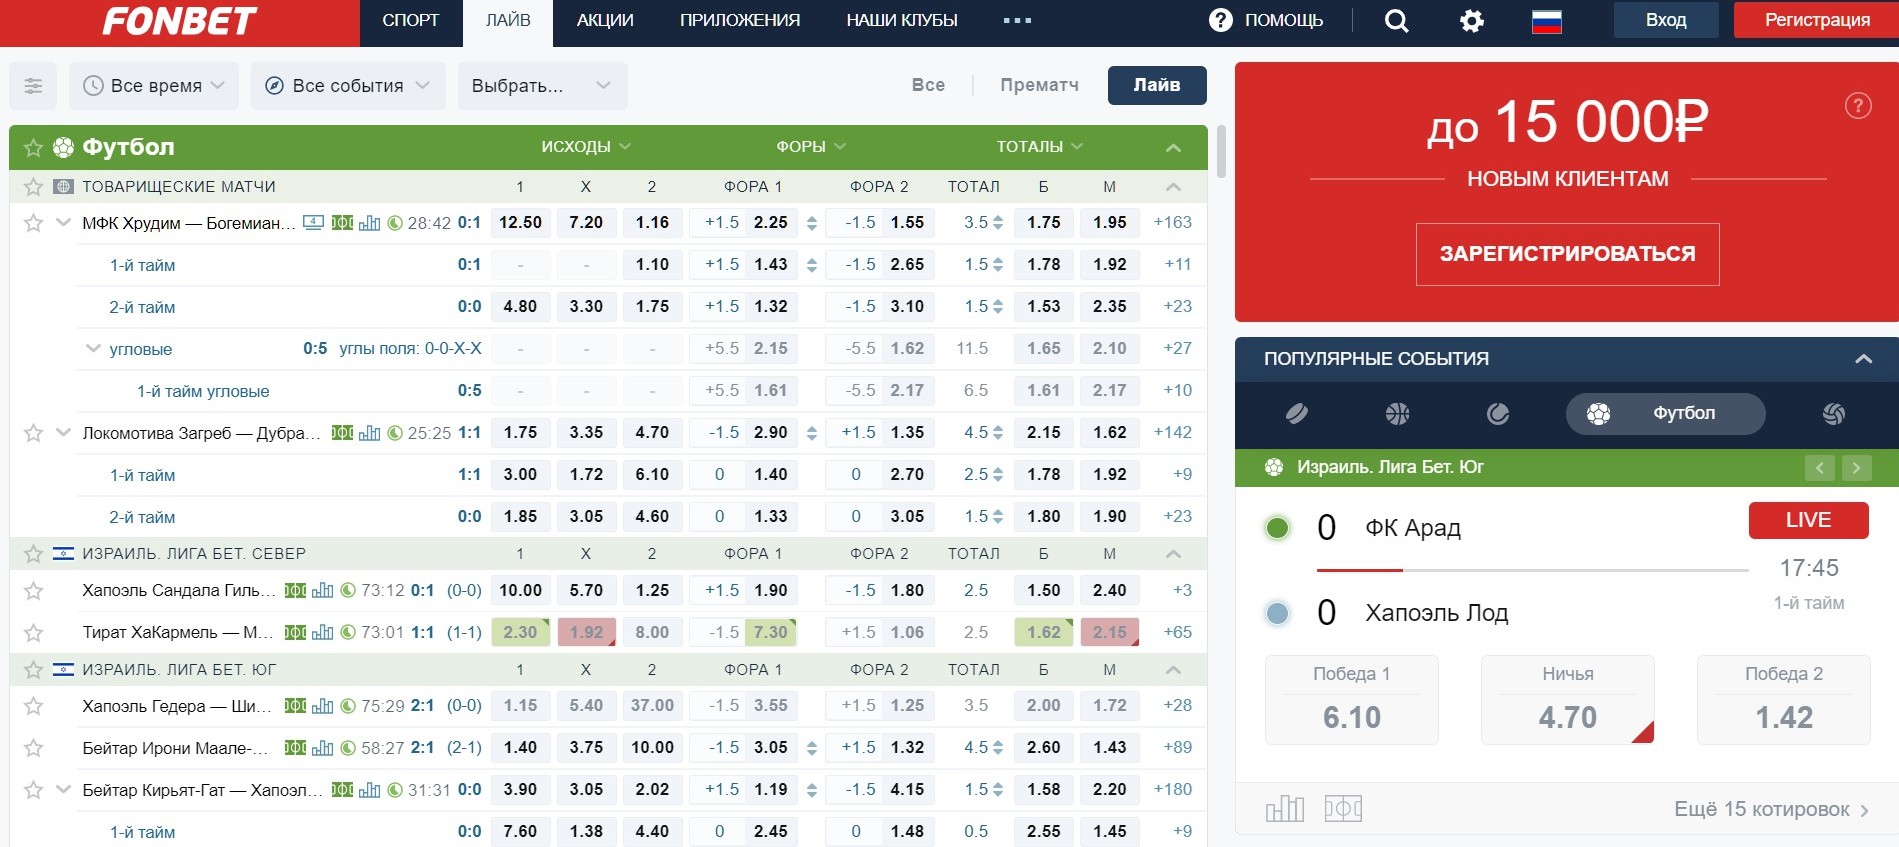Open the filter settings icon left of Все время

point(33,86)
